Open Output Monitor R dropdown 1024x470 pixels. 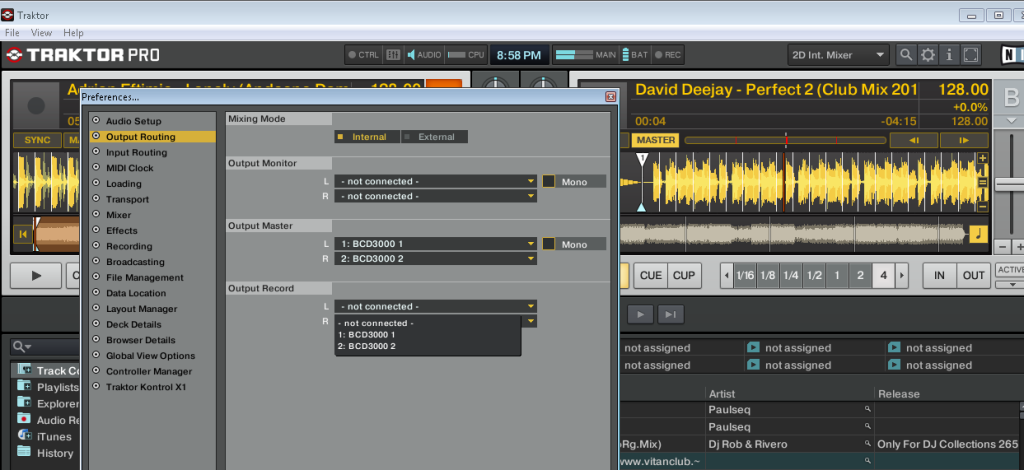click(x=436, y=196)
